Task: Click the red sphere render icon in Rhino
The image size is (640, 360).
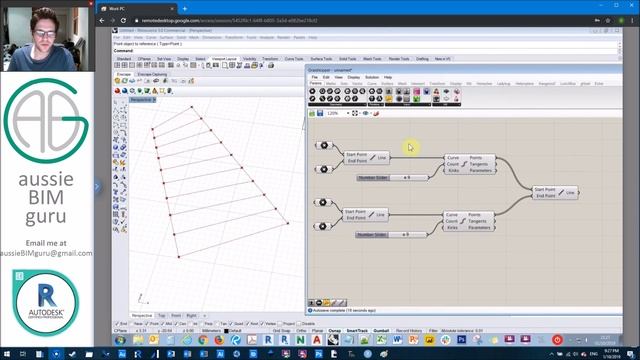Action: [118, 91]
